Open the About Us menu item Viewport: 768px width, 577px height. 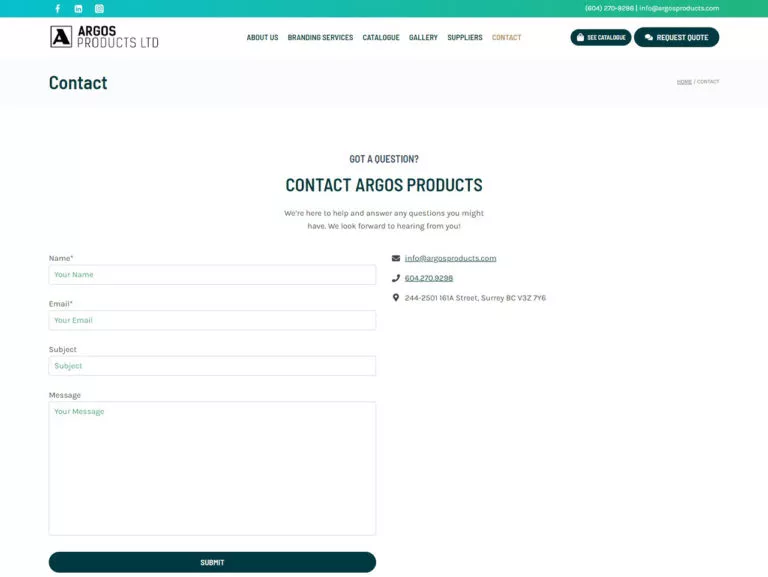[262, 38]
